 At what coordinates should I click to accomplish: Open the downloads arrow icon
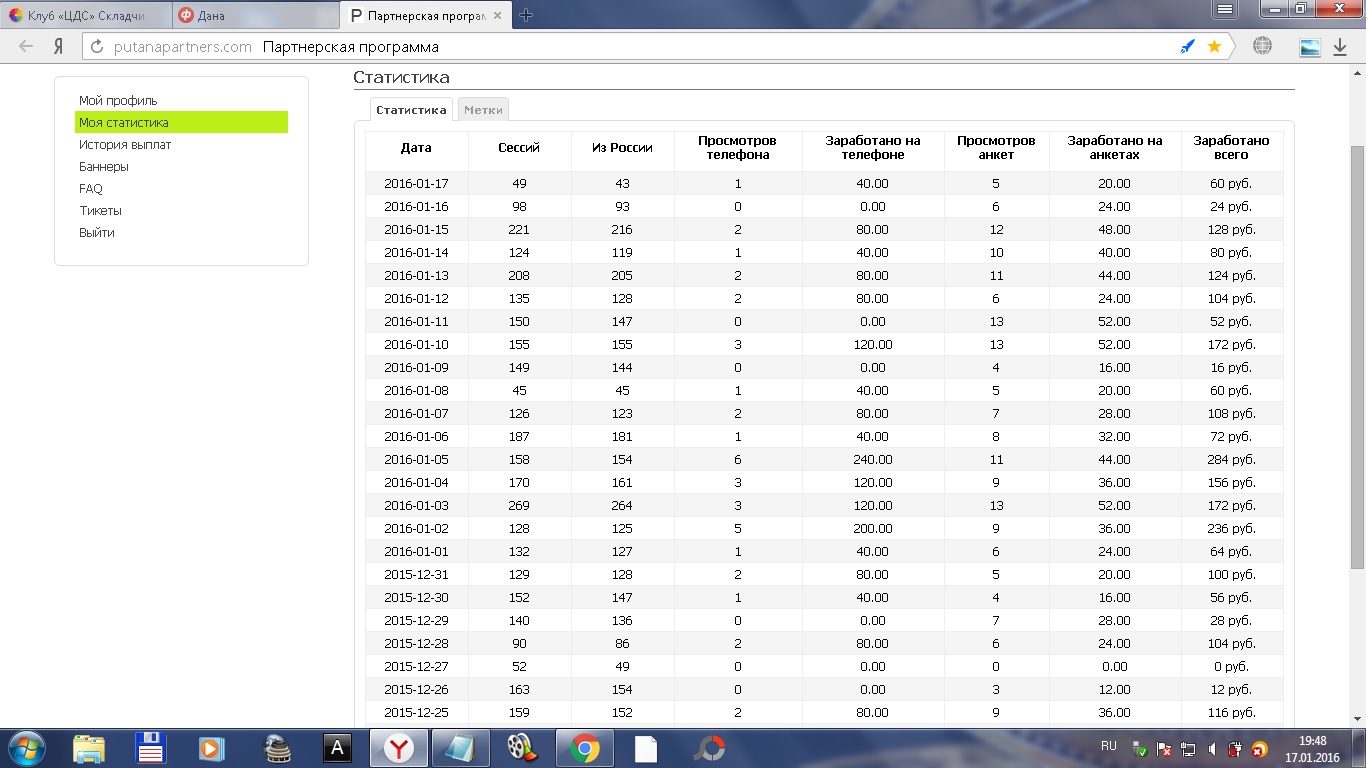[1340, 47]
